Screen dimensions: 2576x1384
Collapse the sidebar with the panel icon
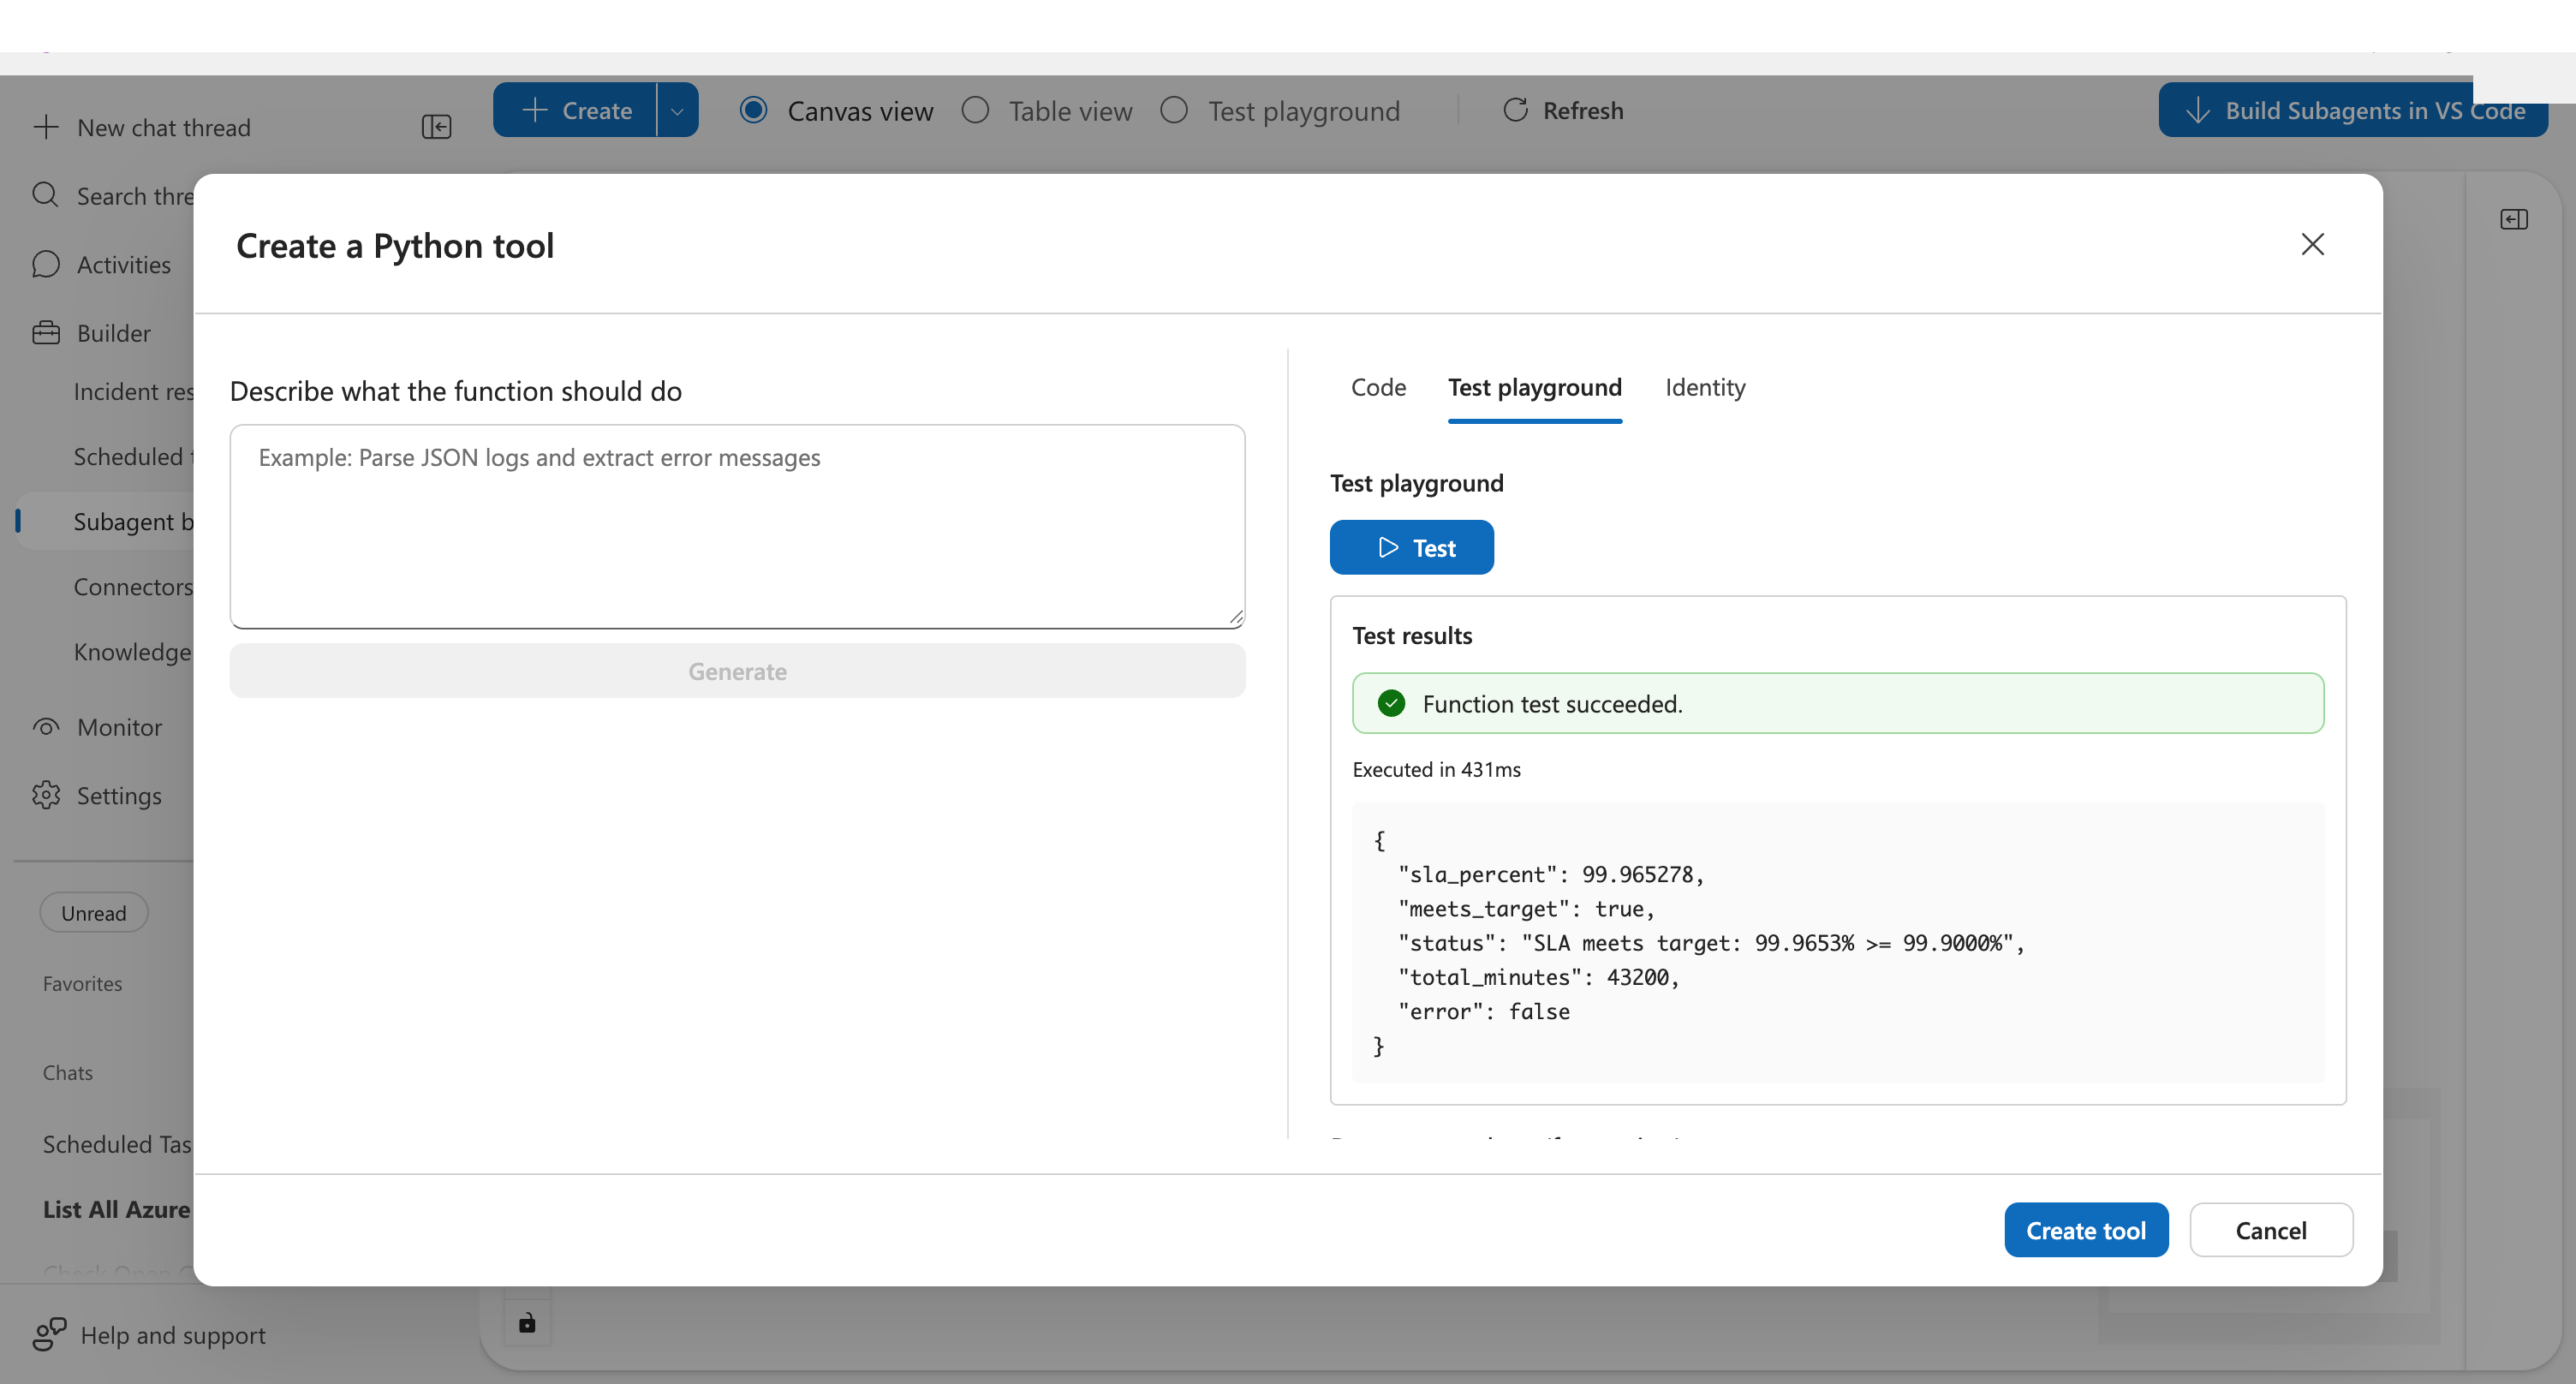point(436,127)
